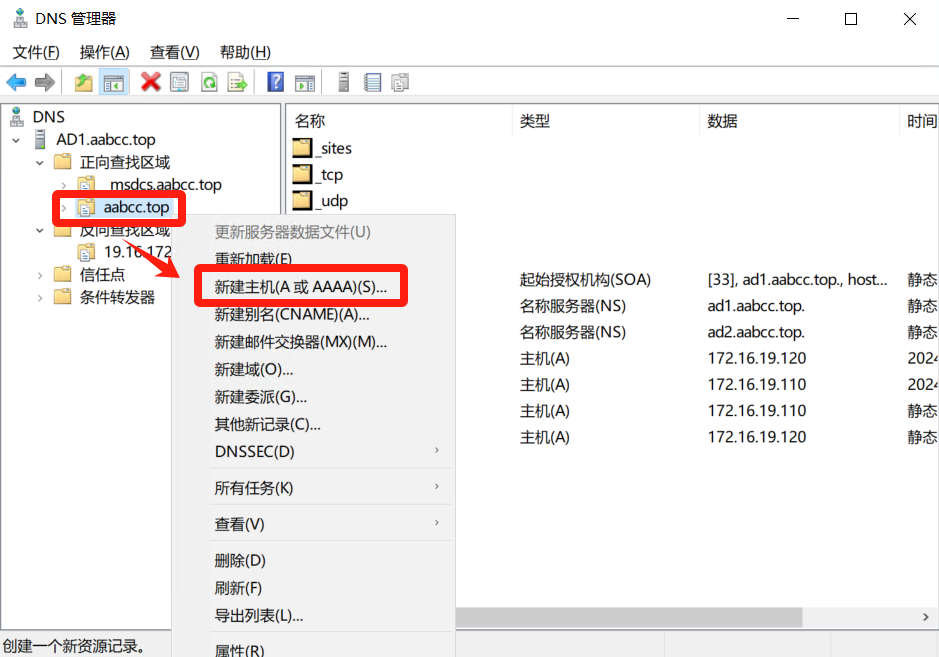Expand the 信任点 tree node
The height and width of the screenshot is (657, 939).
[x=40, y=275]
